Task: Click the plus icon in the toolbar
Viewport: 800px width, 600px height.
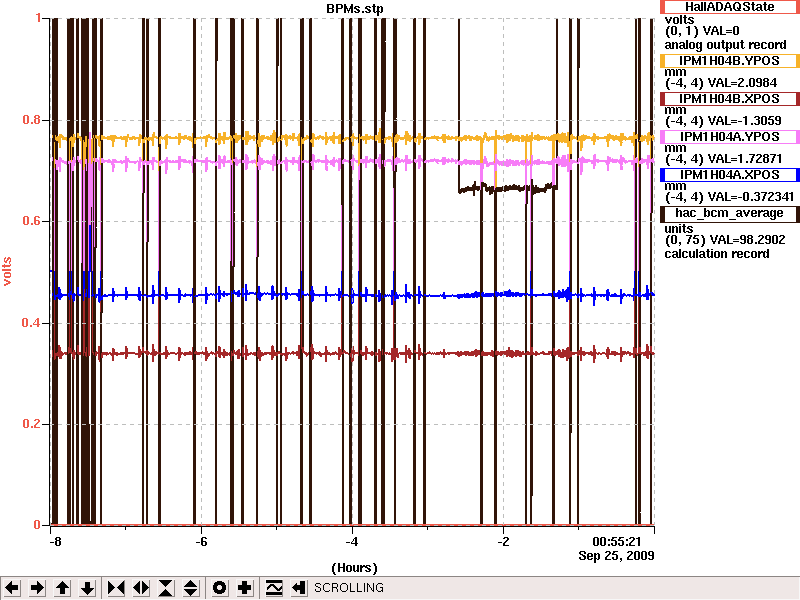Action: [244, 588]
